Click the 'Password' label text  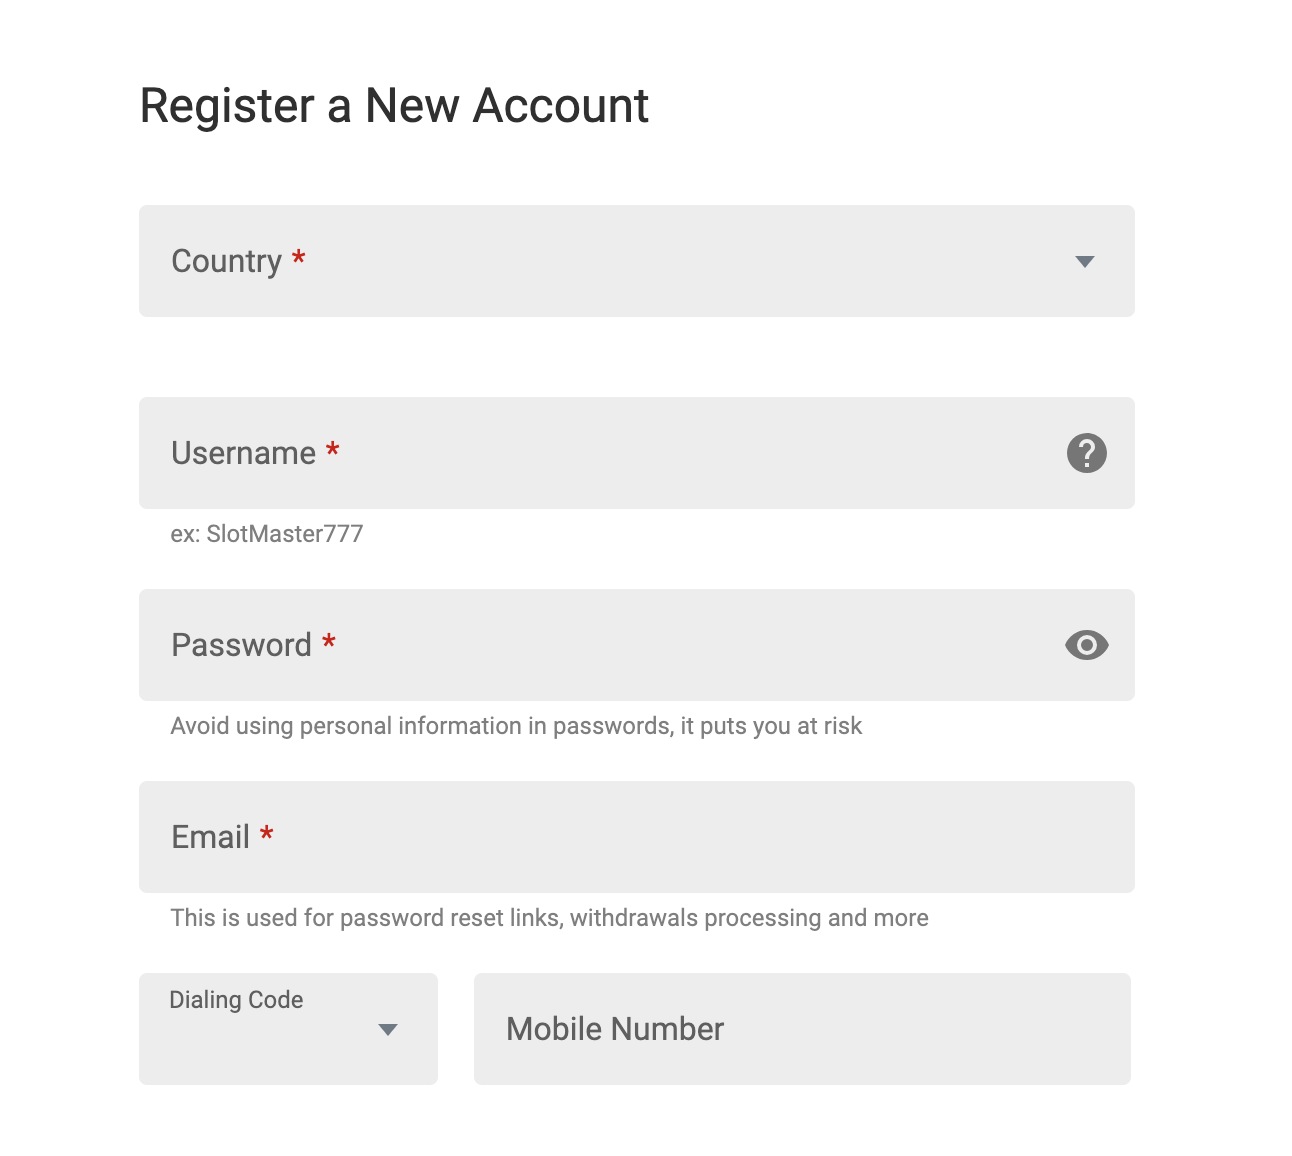coord(241,645)
